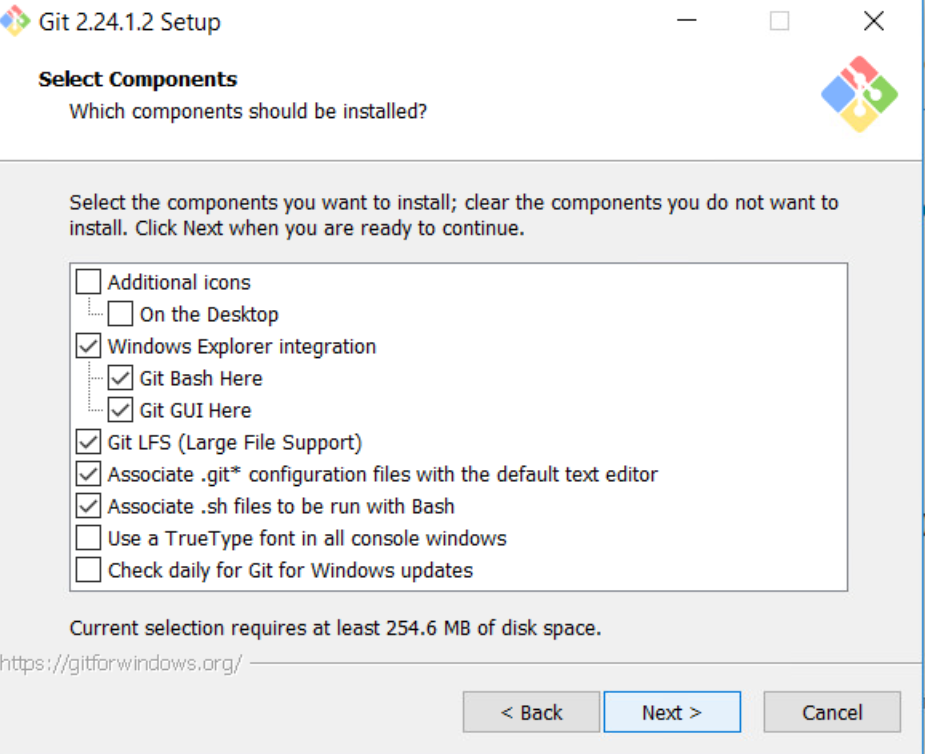The height and width of the screenshot is (754, 925).
Task: Uncheck Git GUI Here
Action: point(121,410)
